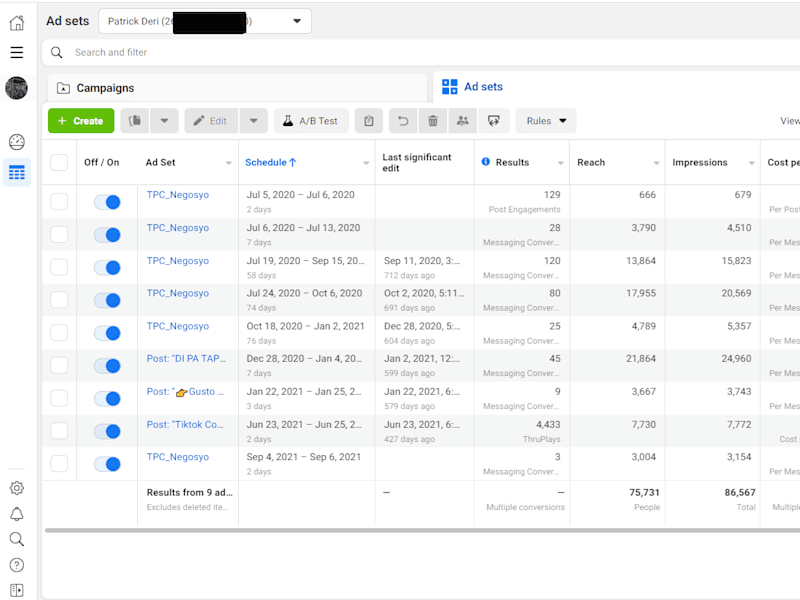Click the trash delete icon
800x600 pixels.
(433, 121)
